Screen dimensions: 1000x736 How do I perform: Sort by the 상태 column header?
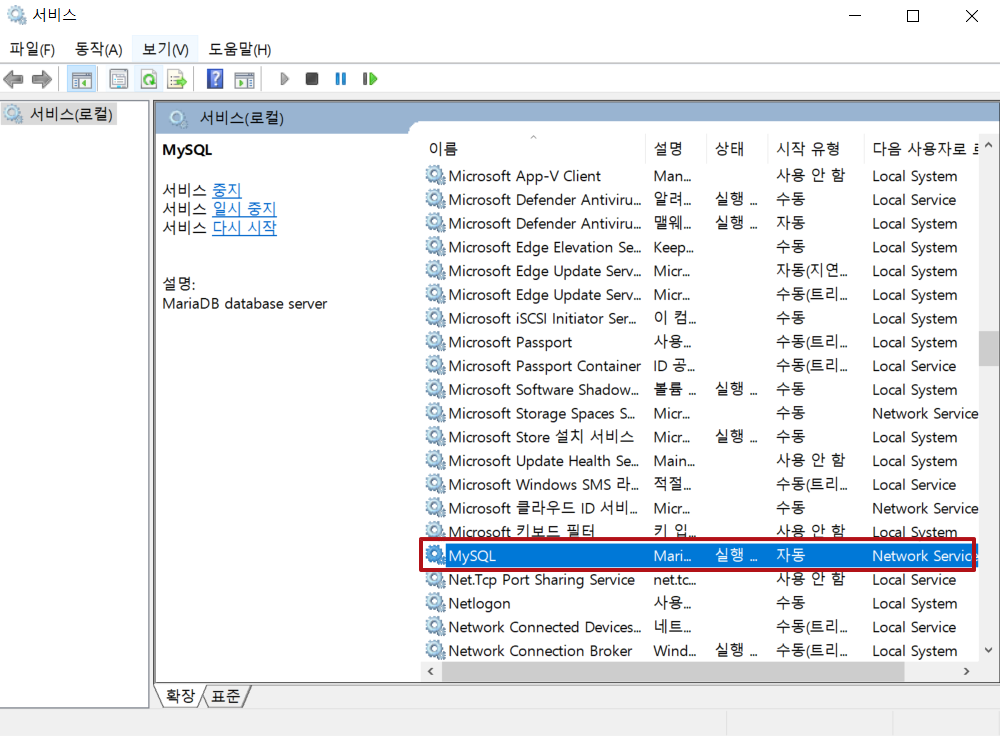click(737, 149)
